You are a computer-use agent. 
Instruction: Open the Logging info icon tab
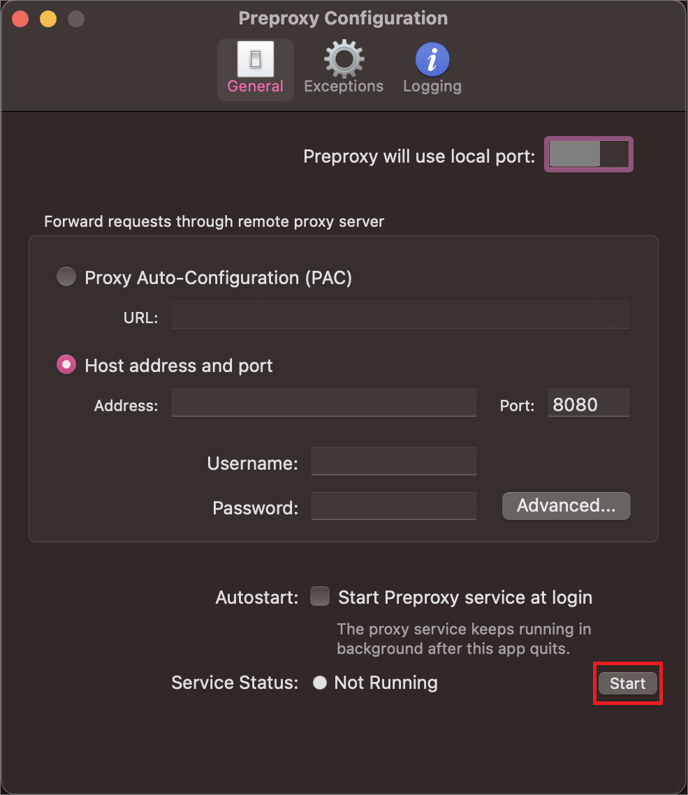[x=432, y=69]
